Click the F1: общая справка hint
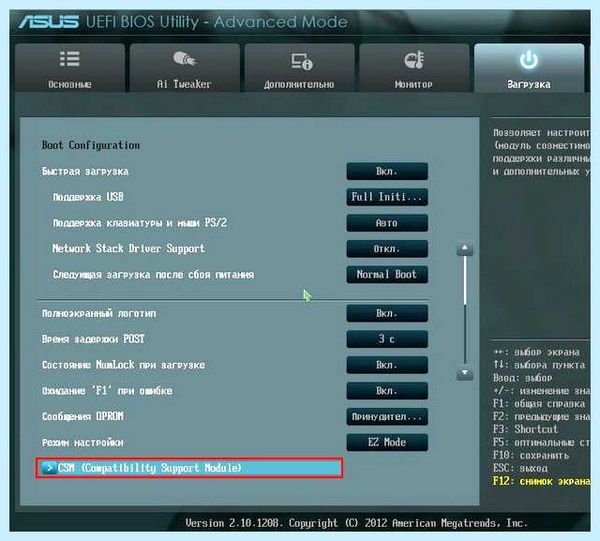This screenshot has height=541, width=600. coord(539,404)
